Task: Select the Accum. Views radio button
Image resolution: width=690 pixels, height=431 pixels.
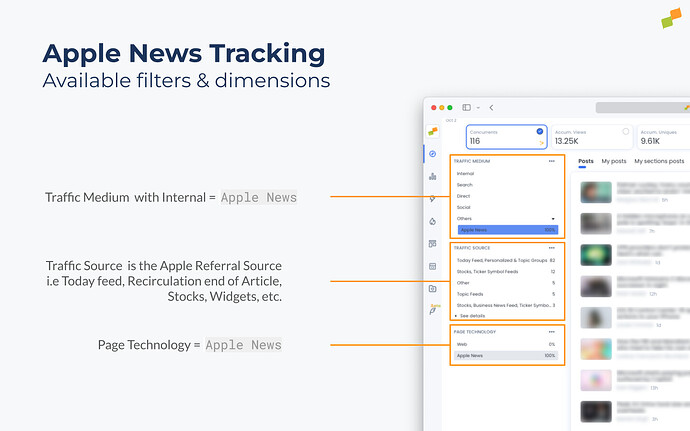Action: pyautogui.click(x=625, y=131)
